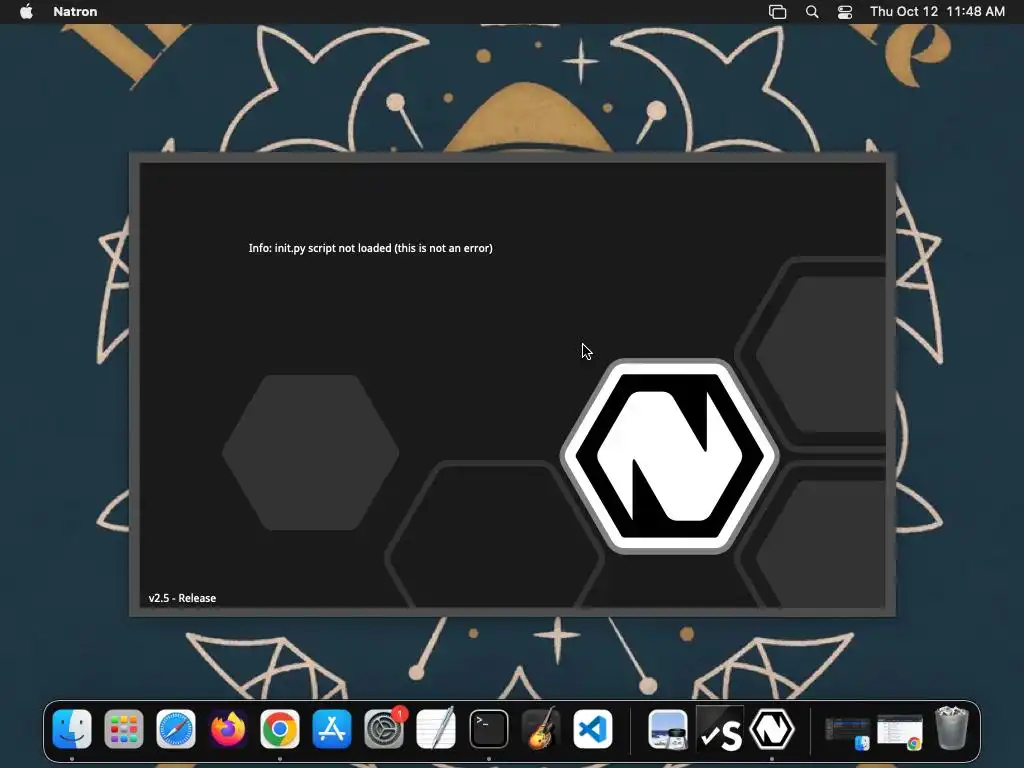Viewport: 1024px width, 768px height.
Task: Open TextEdit from the Dock
Action: [436, 729]
